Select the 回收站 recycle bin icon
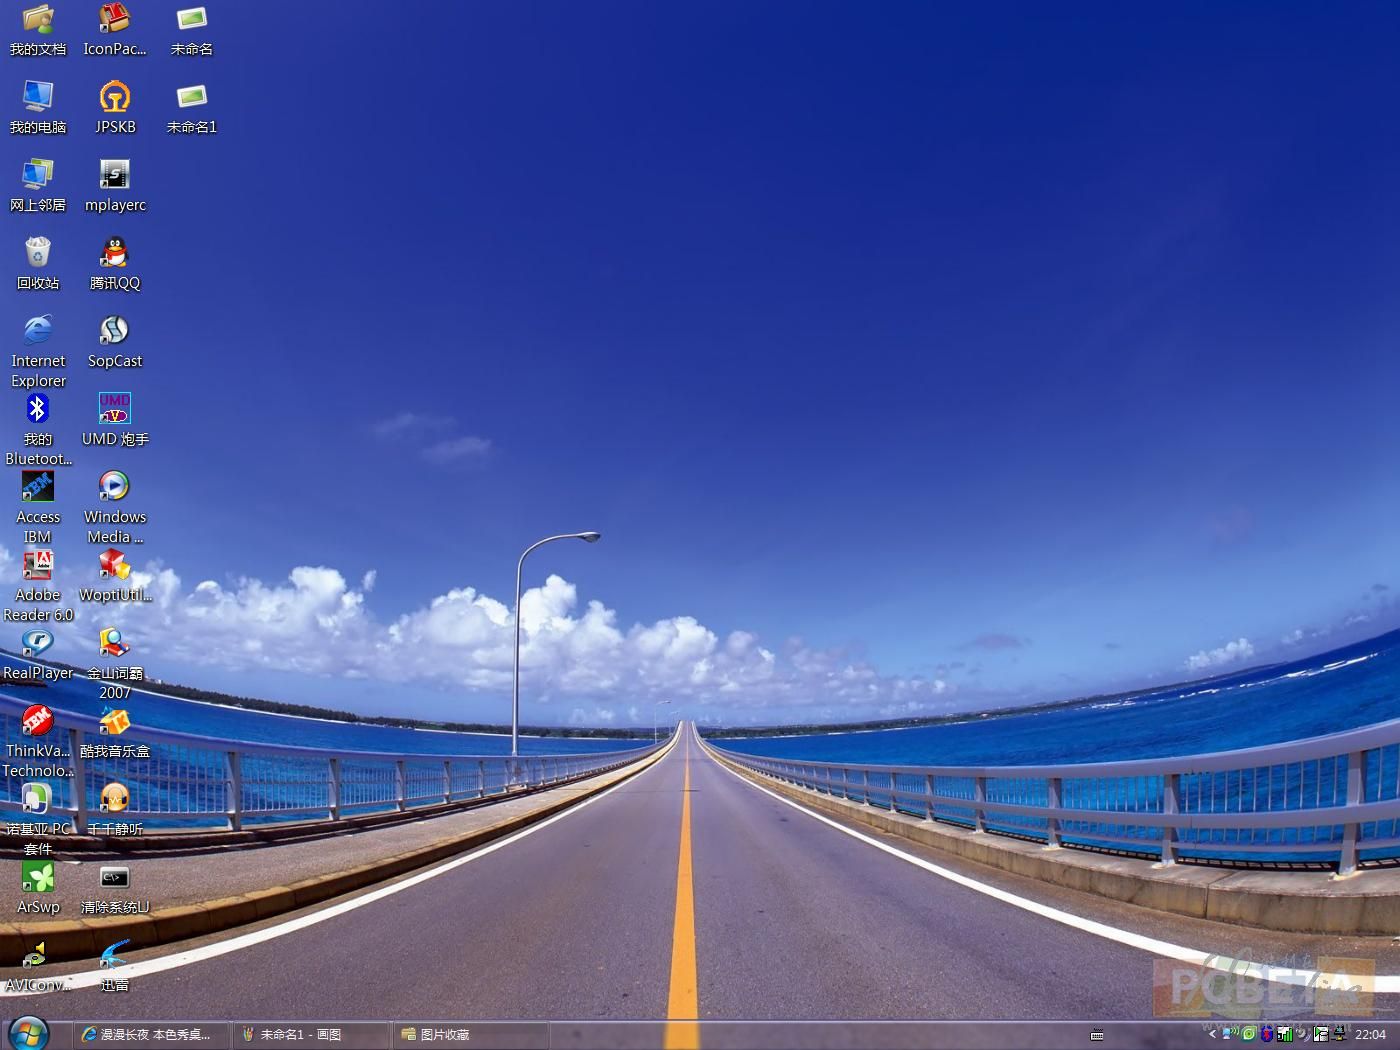The height and width of the screenshot is (1050, 1400). pos(38,253)
